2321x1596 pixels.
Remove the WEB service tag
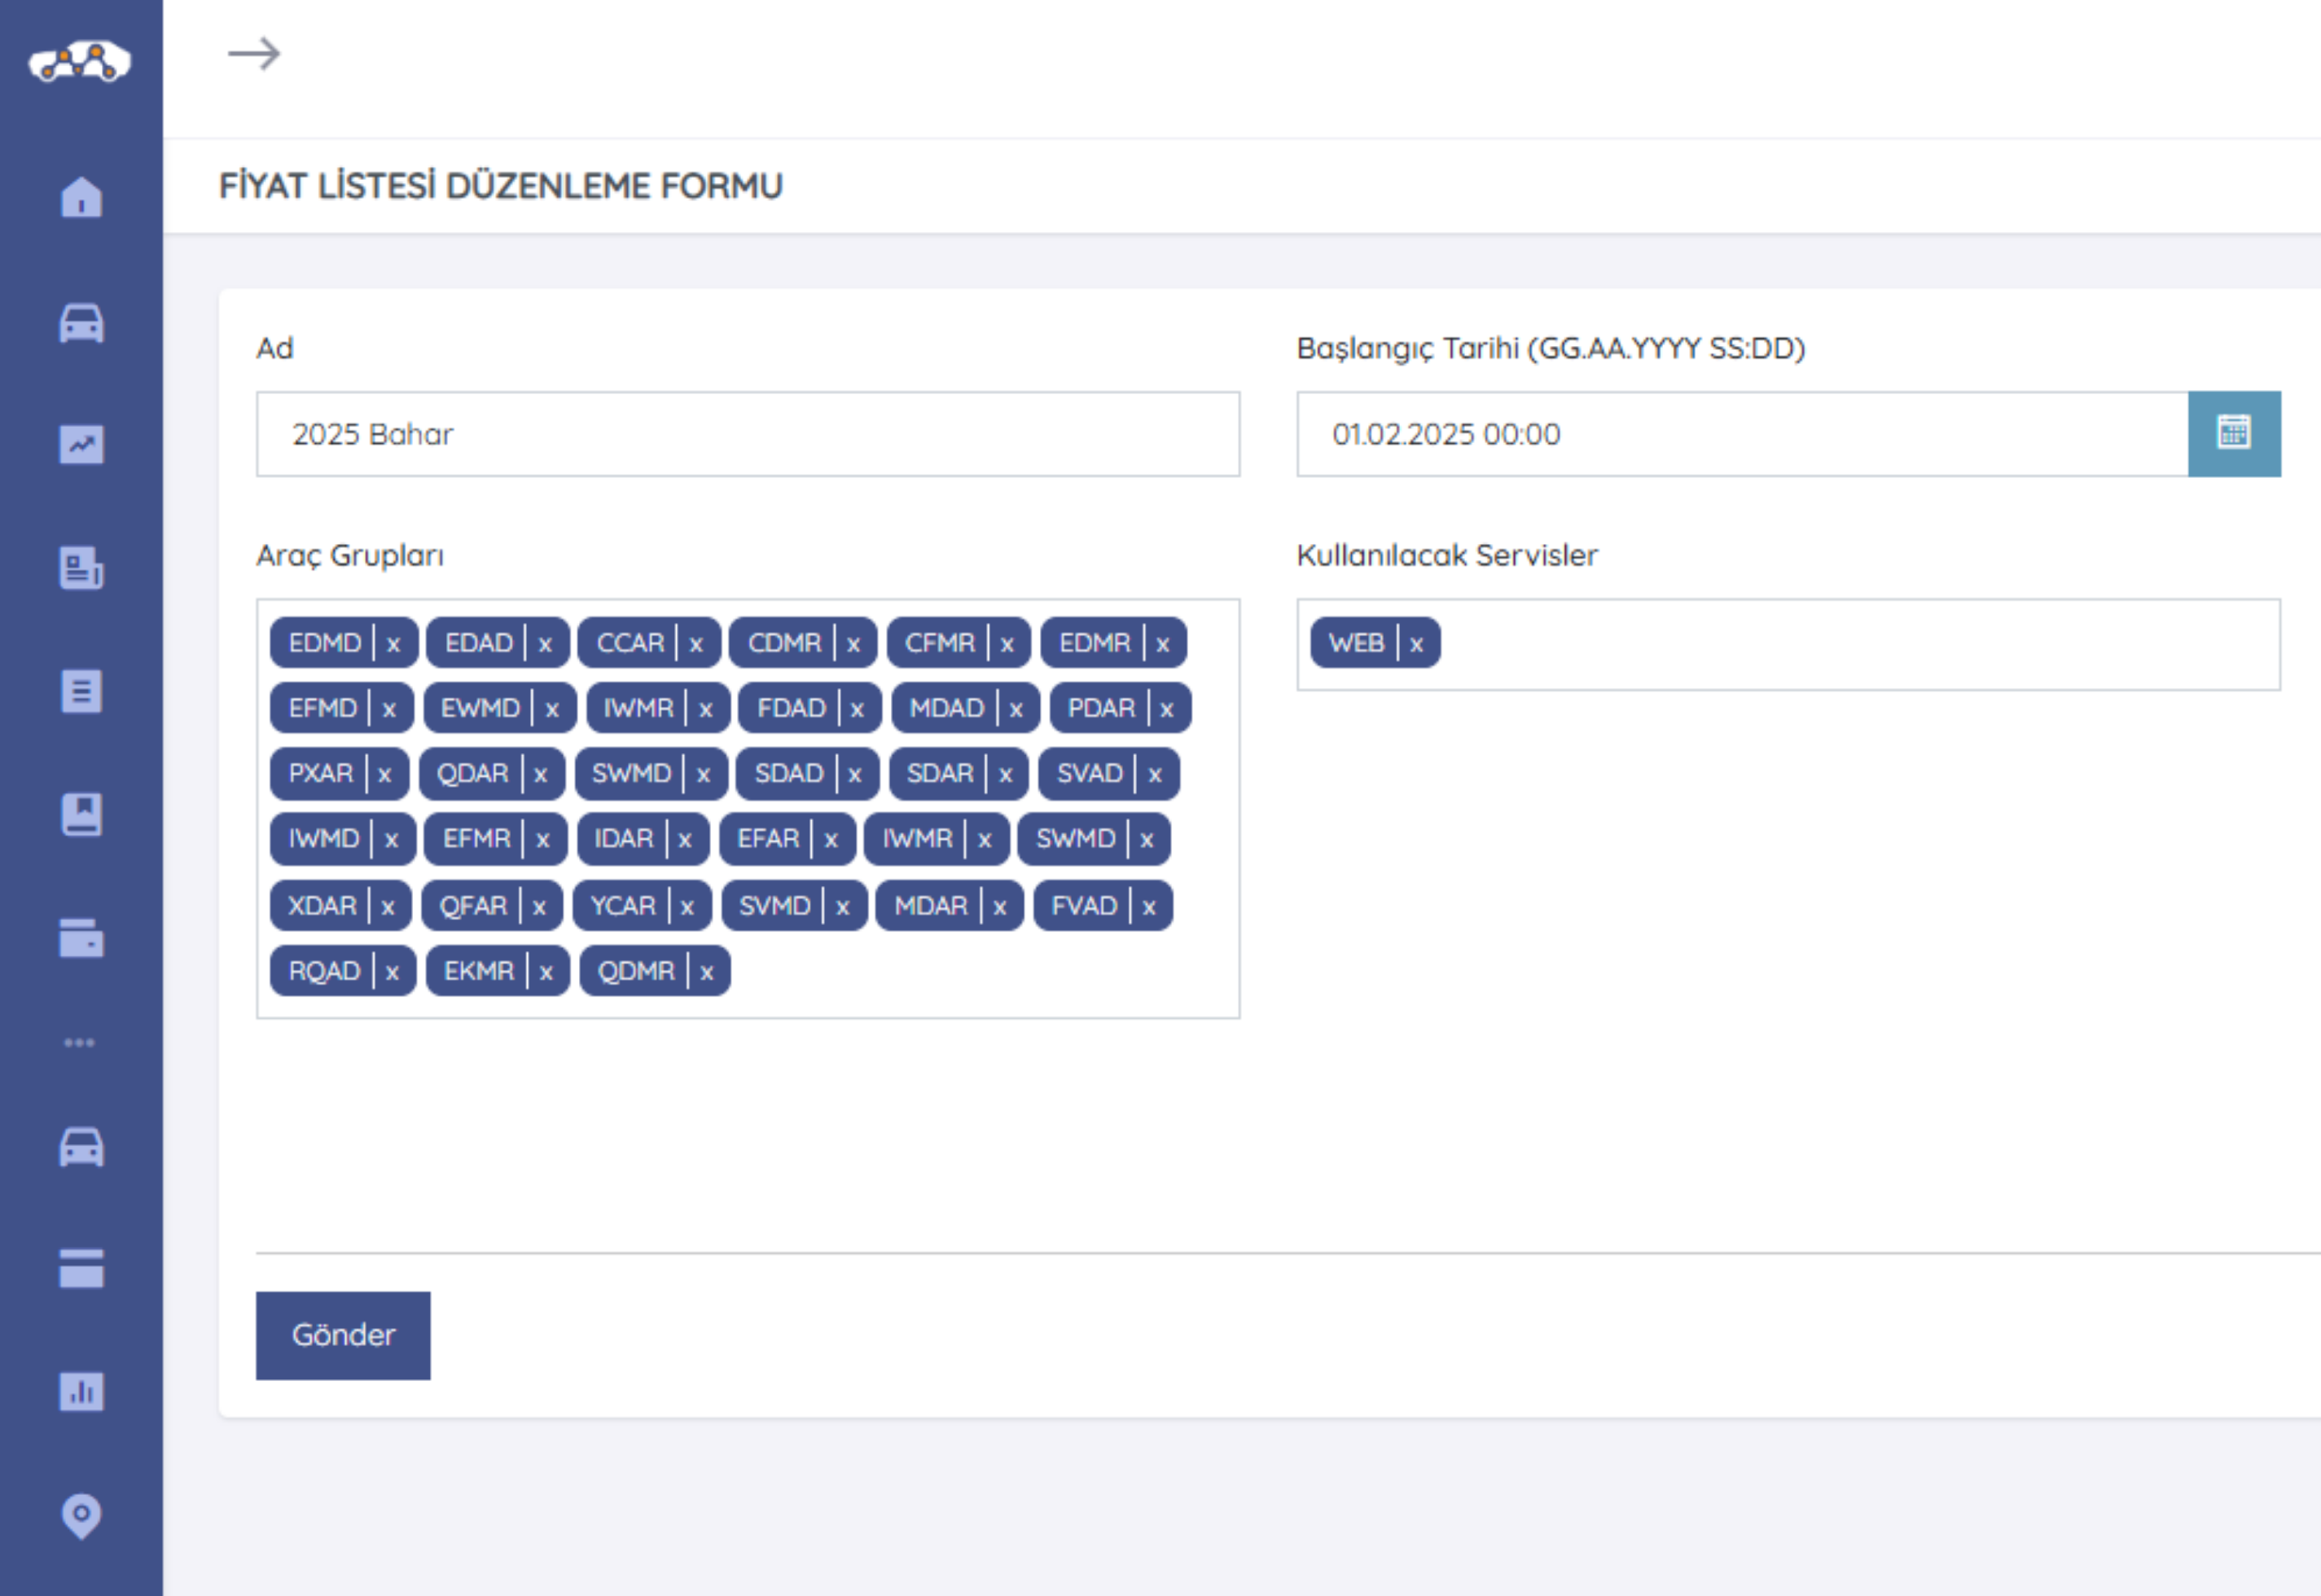tap(1416, 644)
